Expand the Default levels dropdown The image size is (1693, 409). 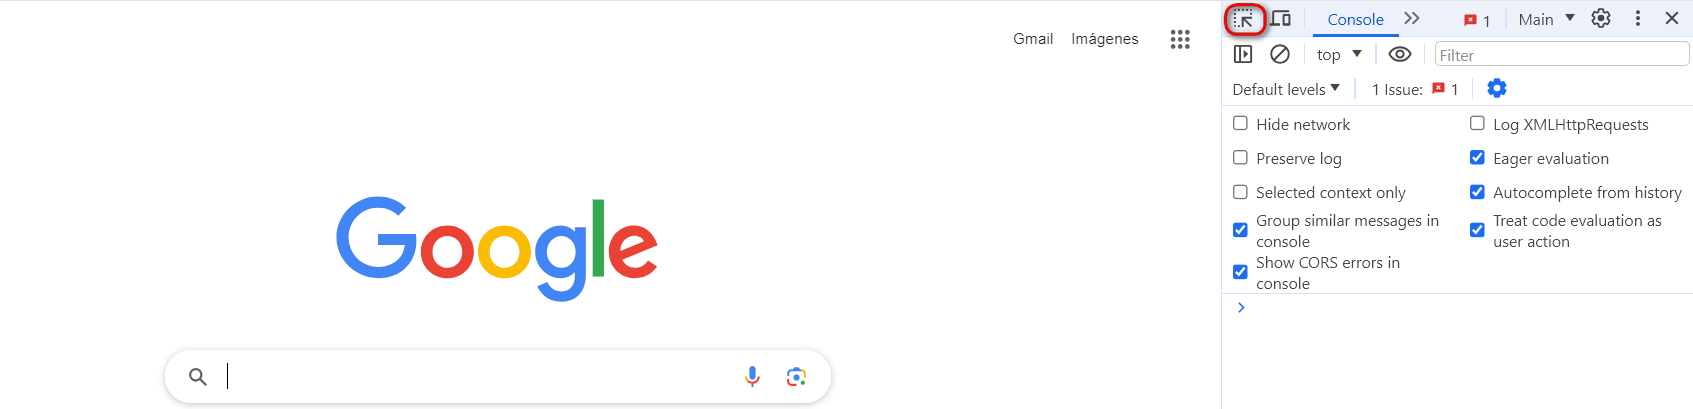(1286, 89)
